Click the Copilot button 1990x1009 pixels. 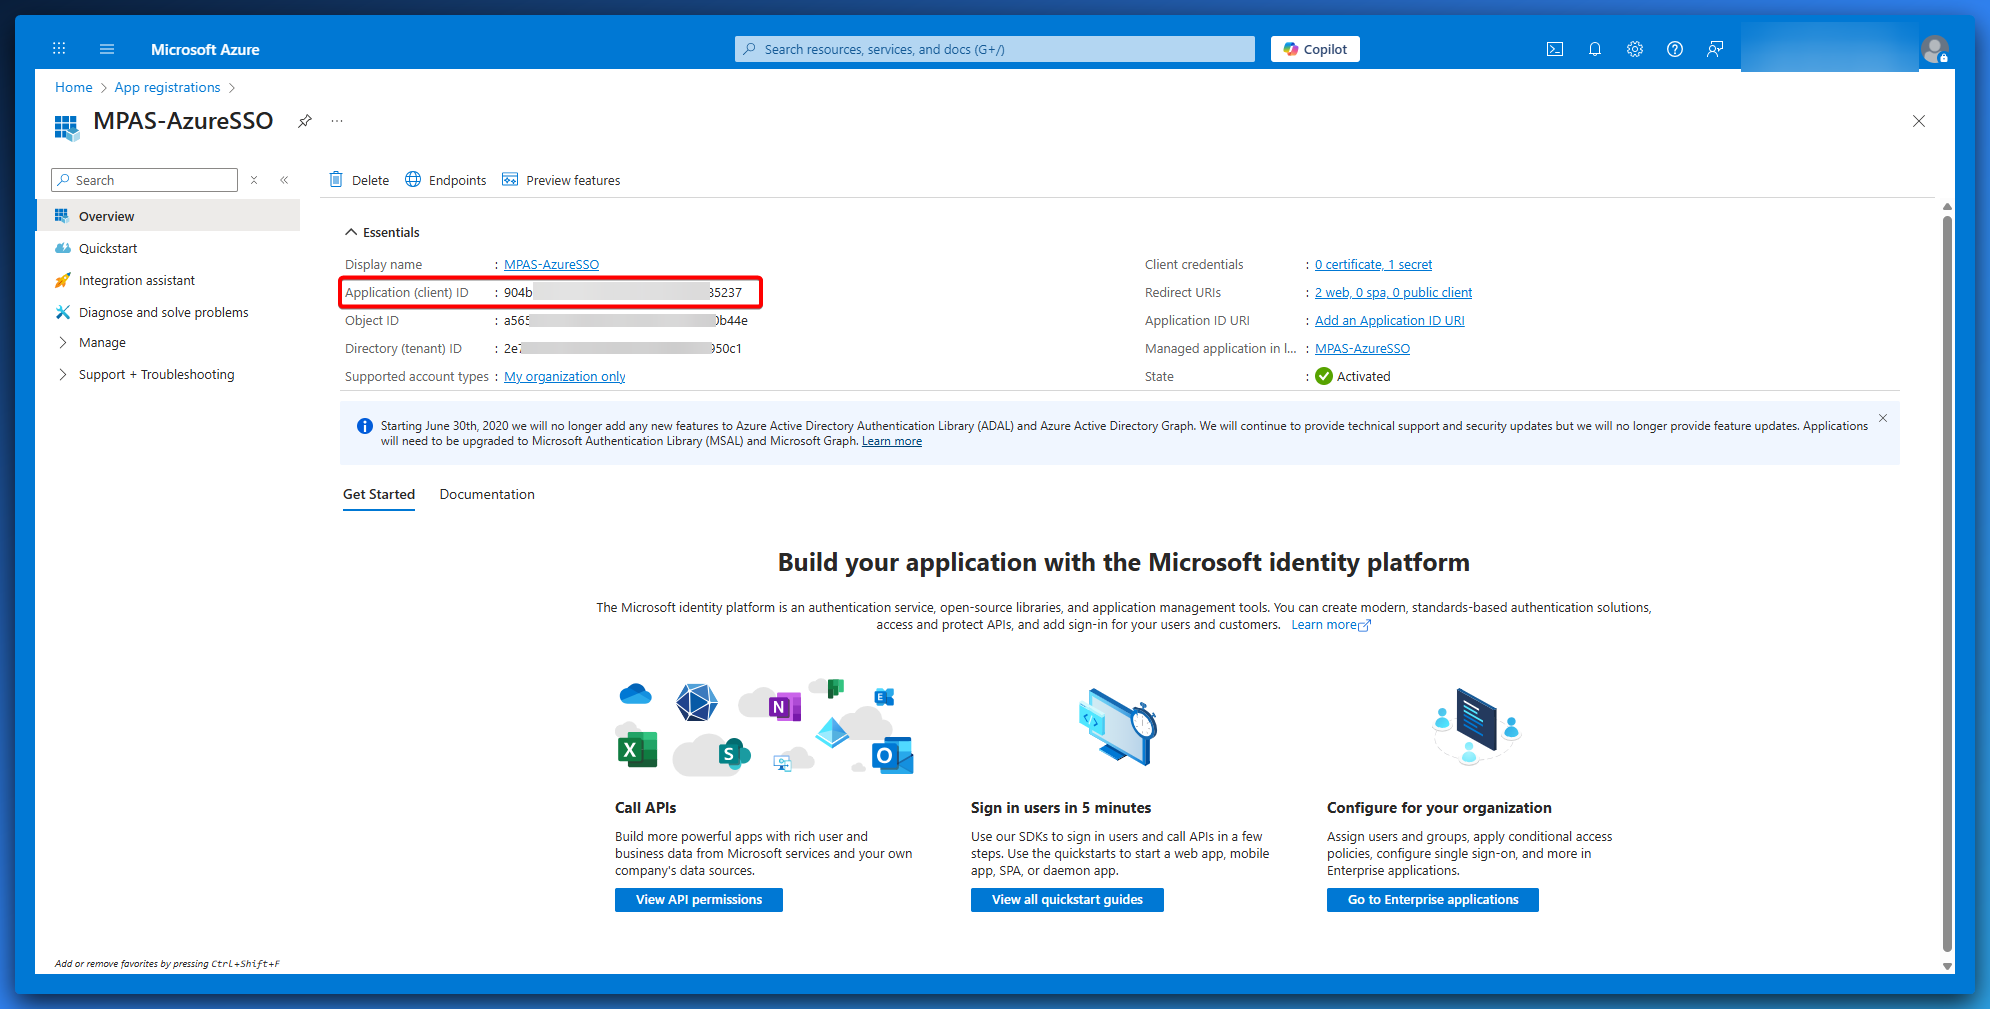point(1315,49)
